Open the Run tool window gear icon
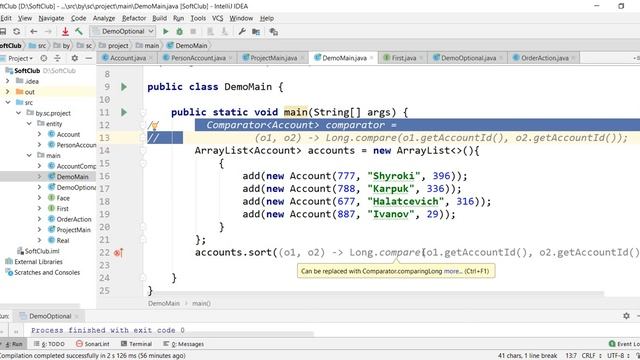The image size is (640, 360). [627, 316]
